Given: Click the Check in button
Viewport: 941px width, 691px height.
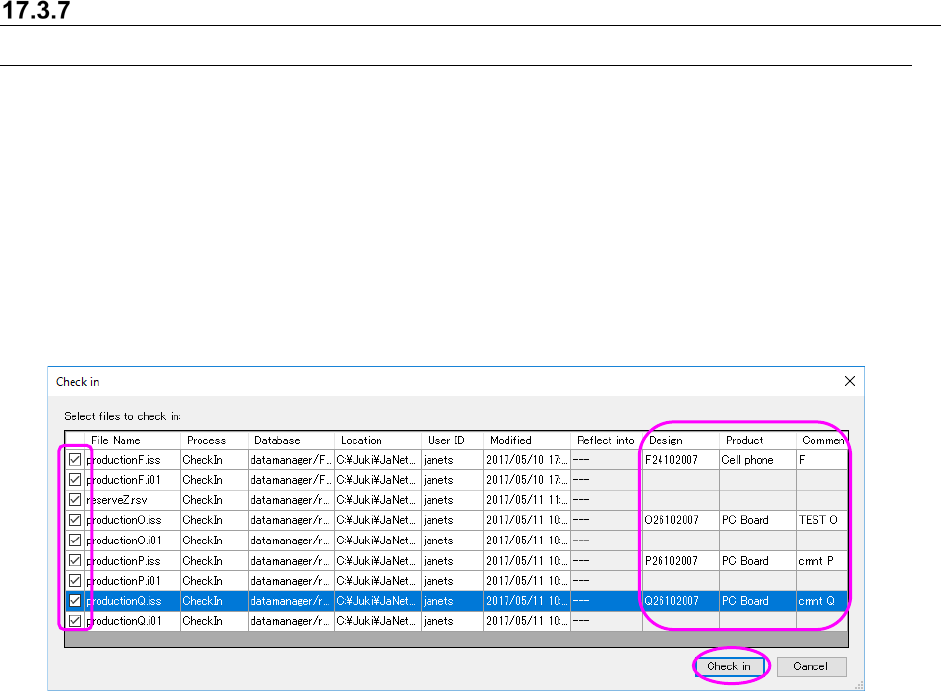Looking at the screenshot, I should (x=729, y=666).
